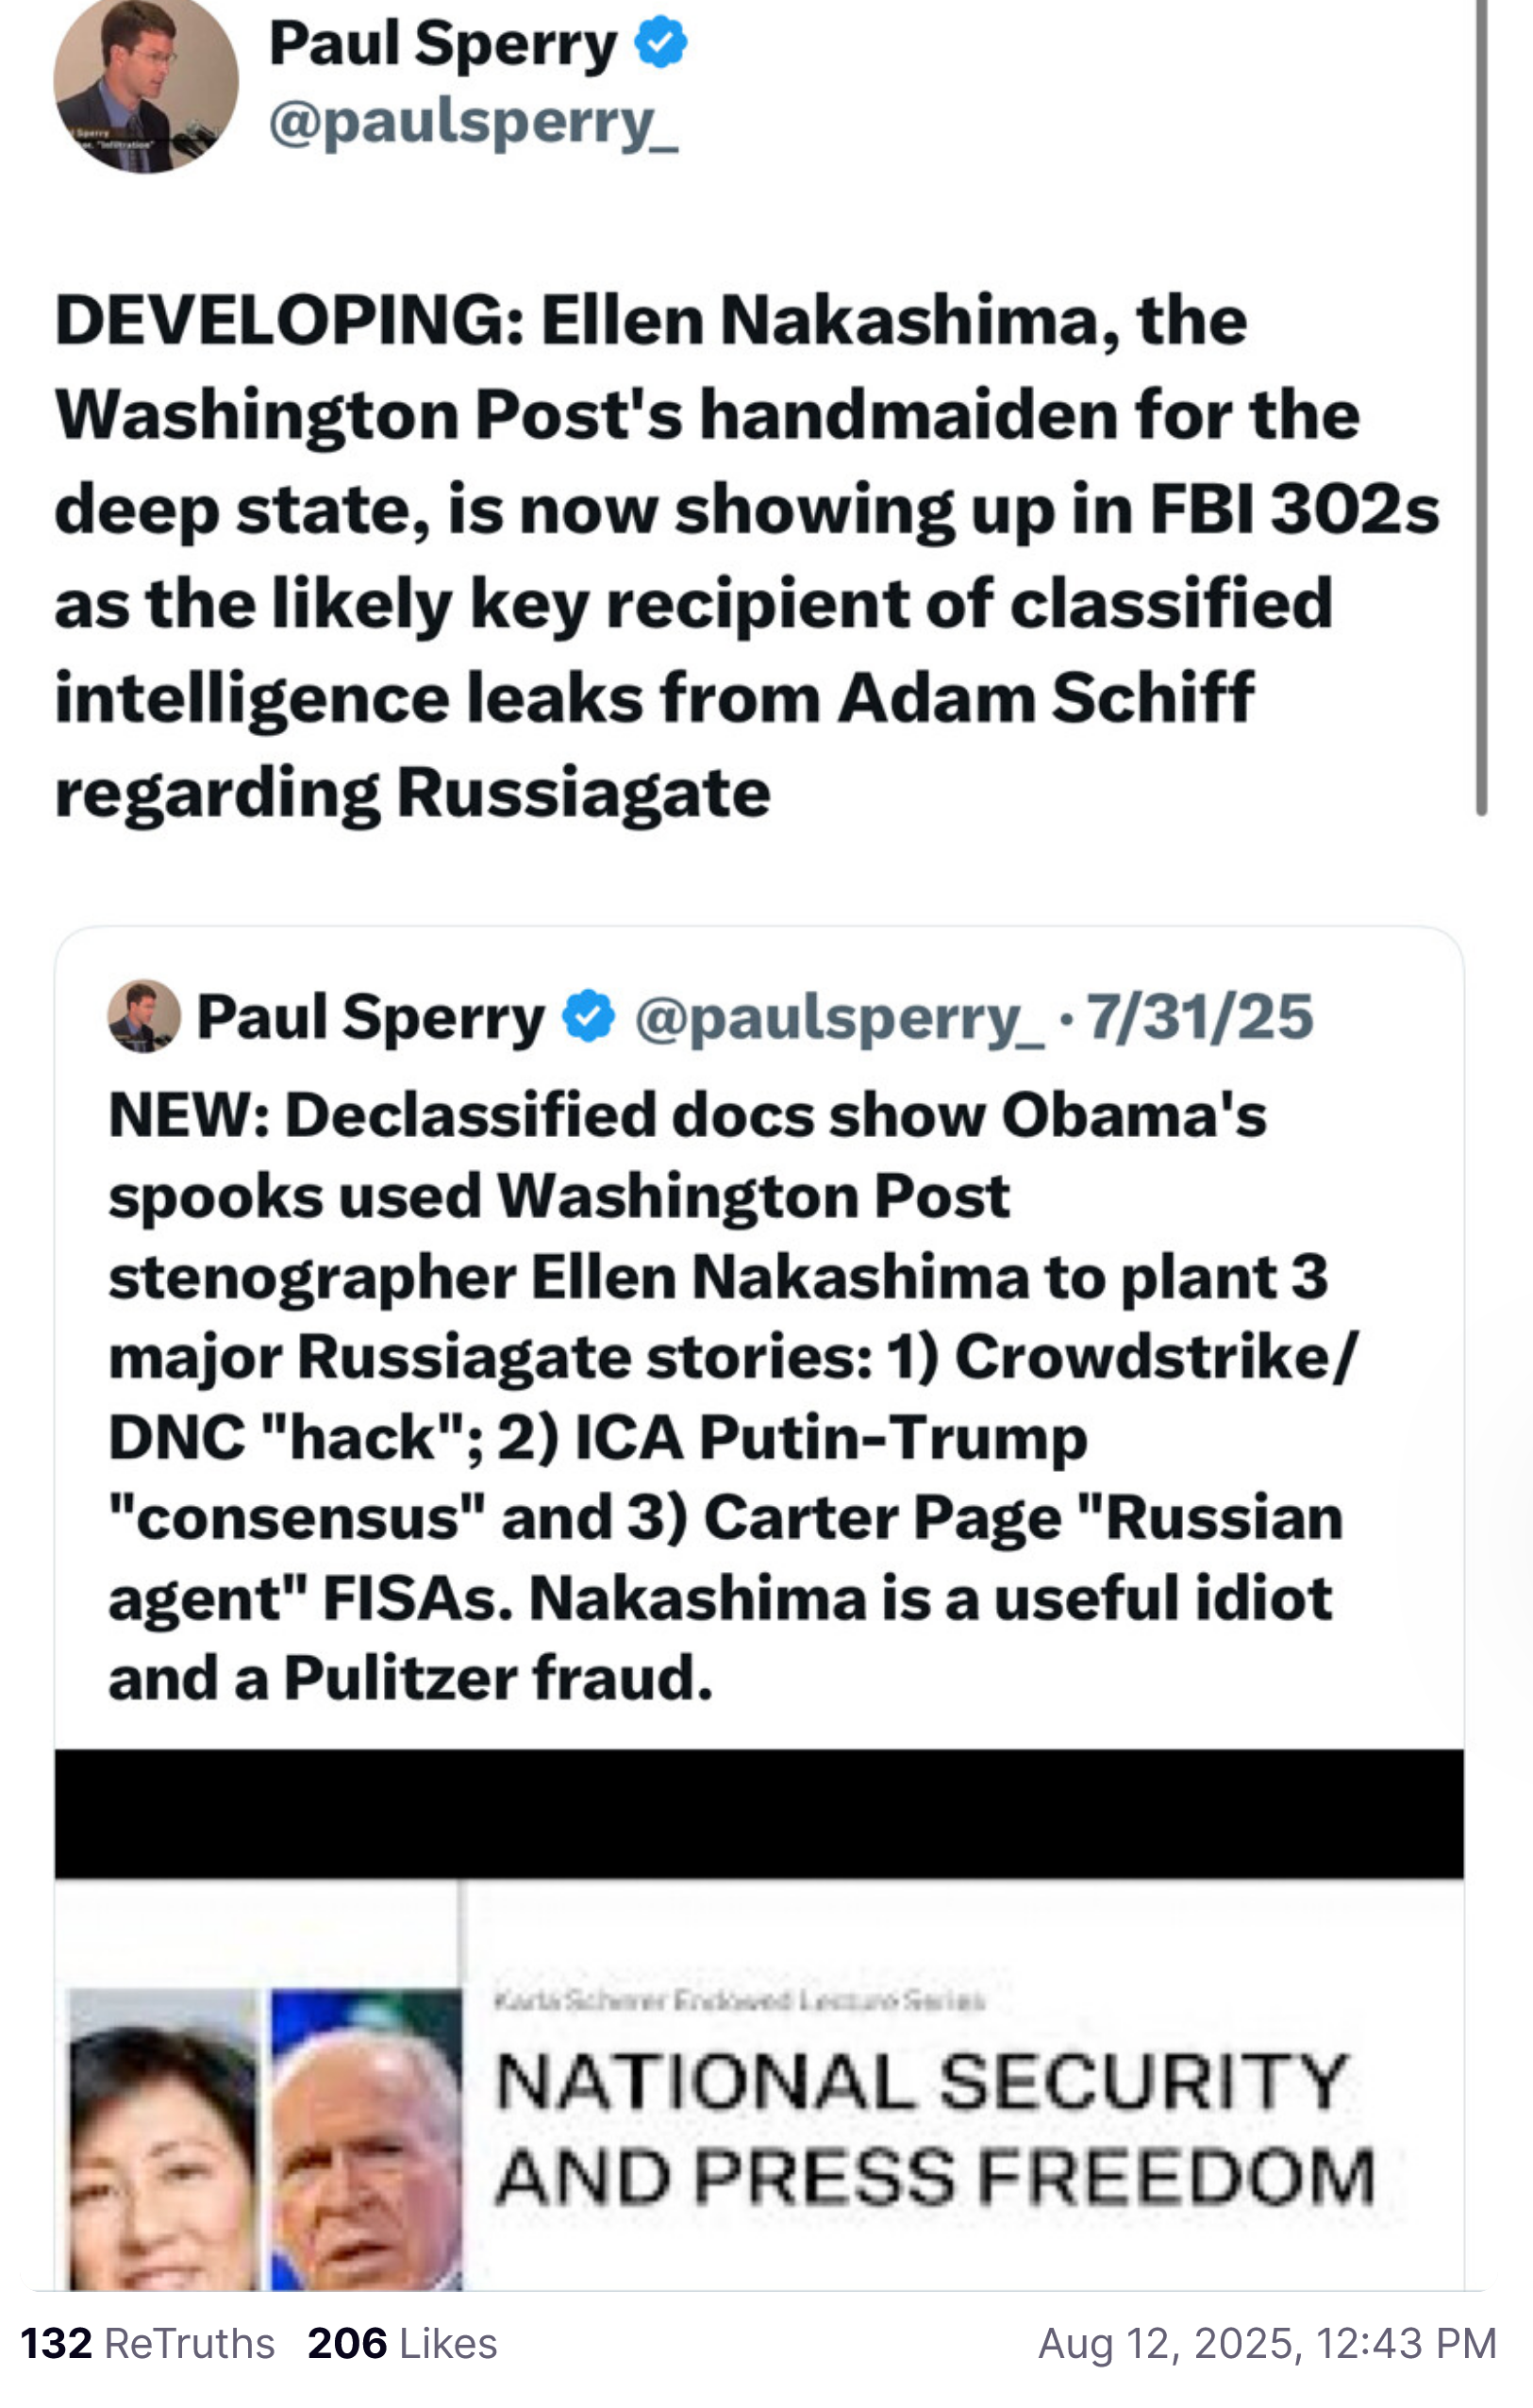
Task: Click the "National Security and Press Freedom" headline
Action: (x=934, y=2128)
